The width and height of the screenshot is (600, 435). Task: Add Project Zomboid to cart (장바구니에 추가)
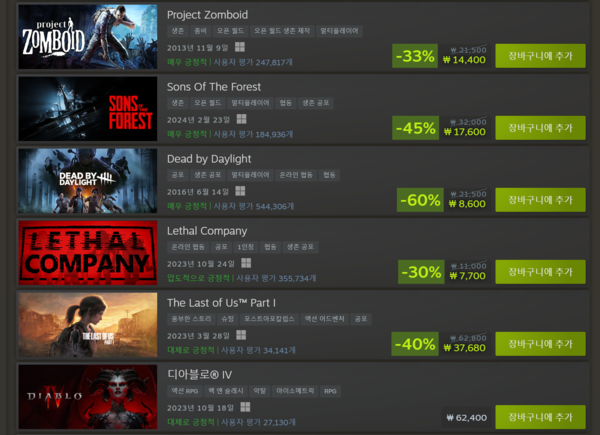[x=540, y=56]
